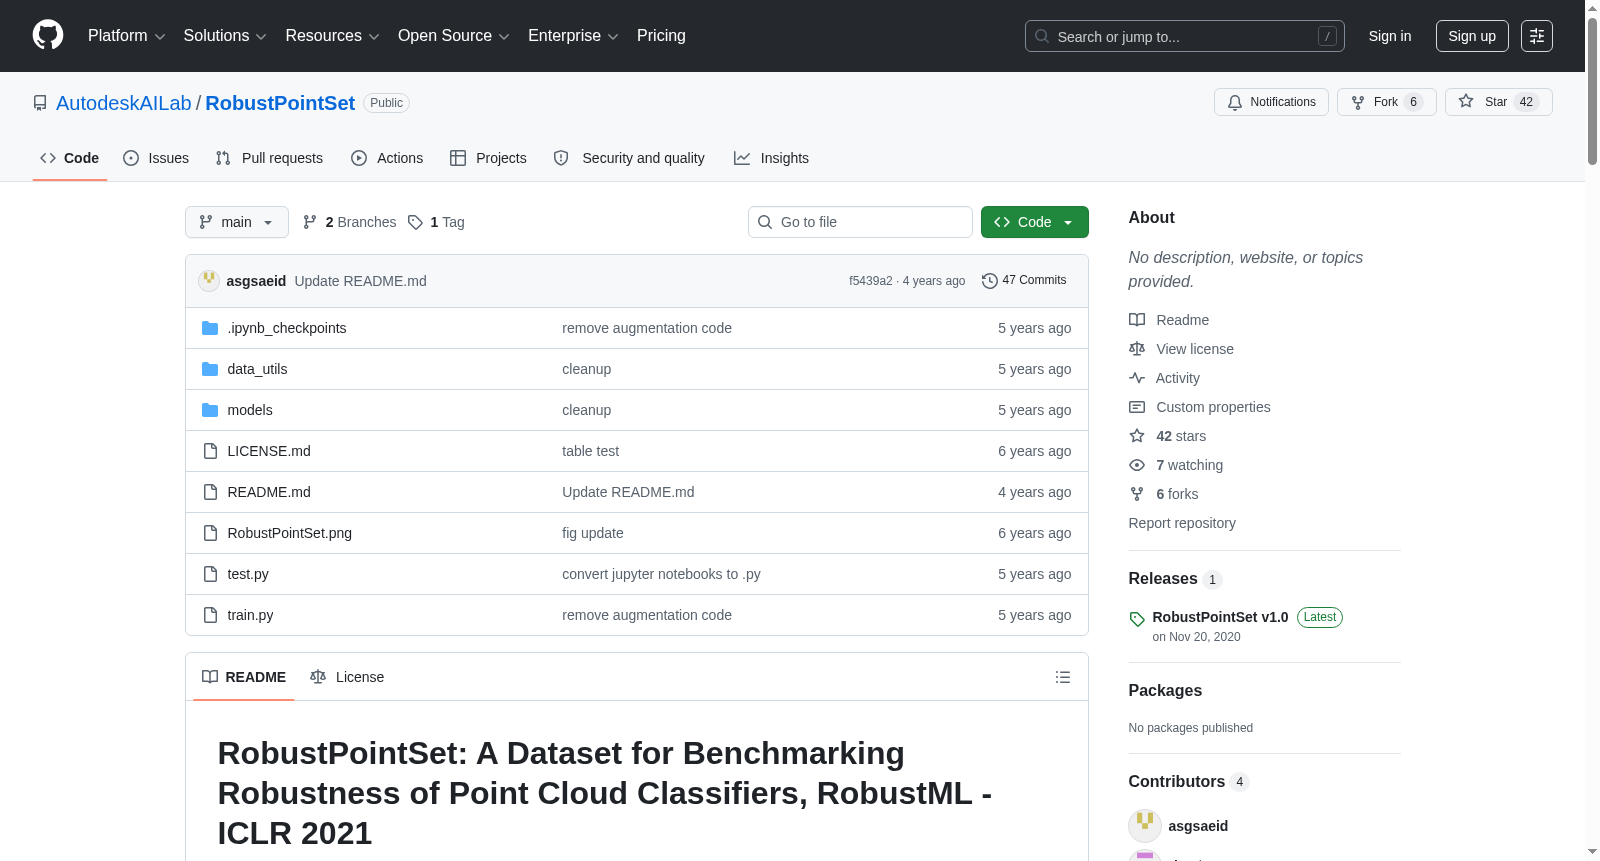1600x861 pixels.
Task: Click the data_utils folder icon
Action: [x=210, y=369]
